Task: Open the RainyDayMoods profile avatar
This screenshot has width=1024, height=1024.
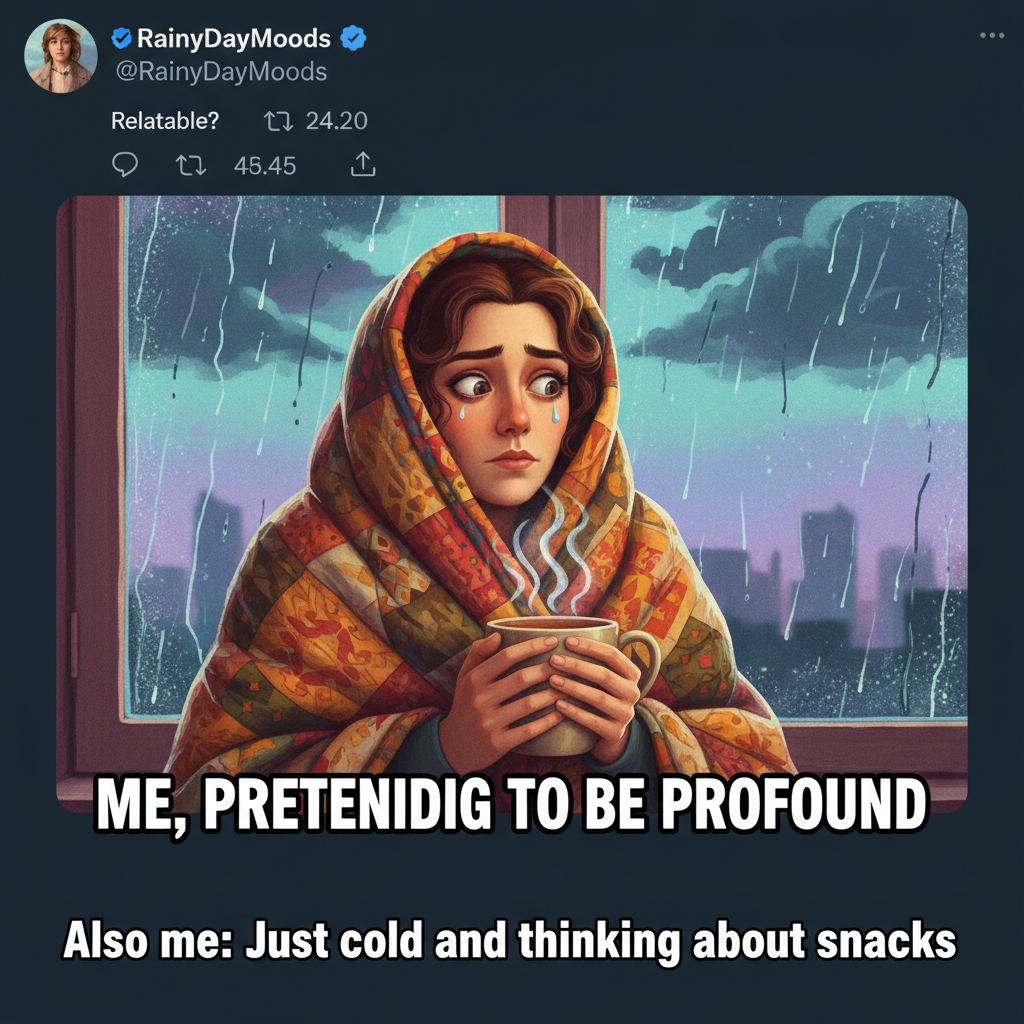Action: (60, 56)
